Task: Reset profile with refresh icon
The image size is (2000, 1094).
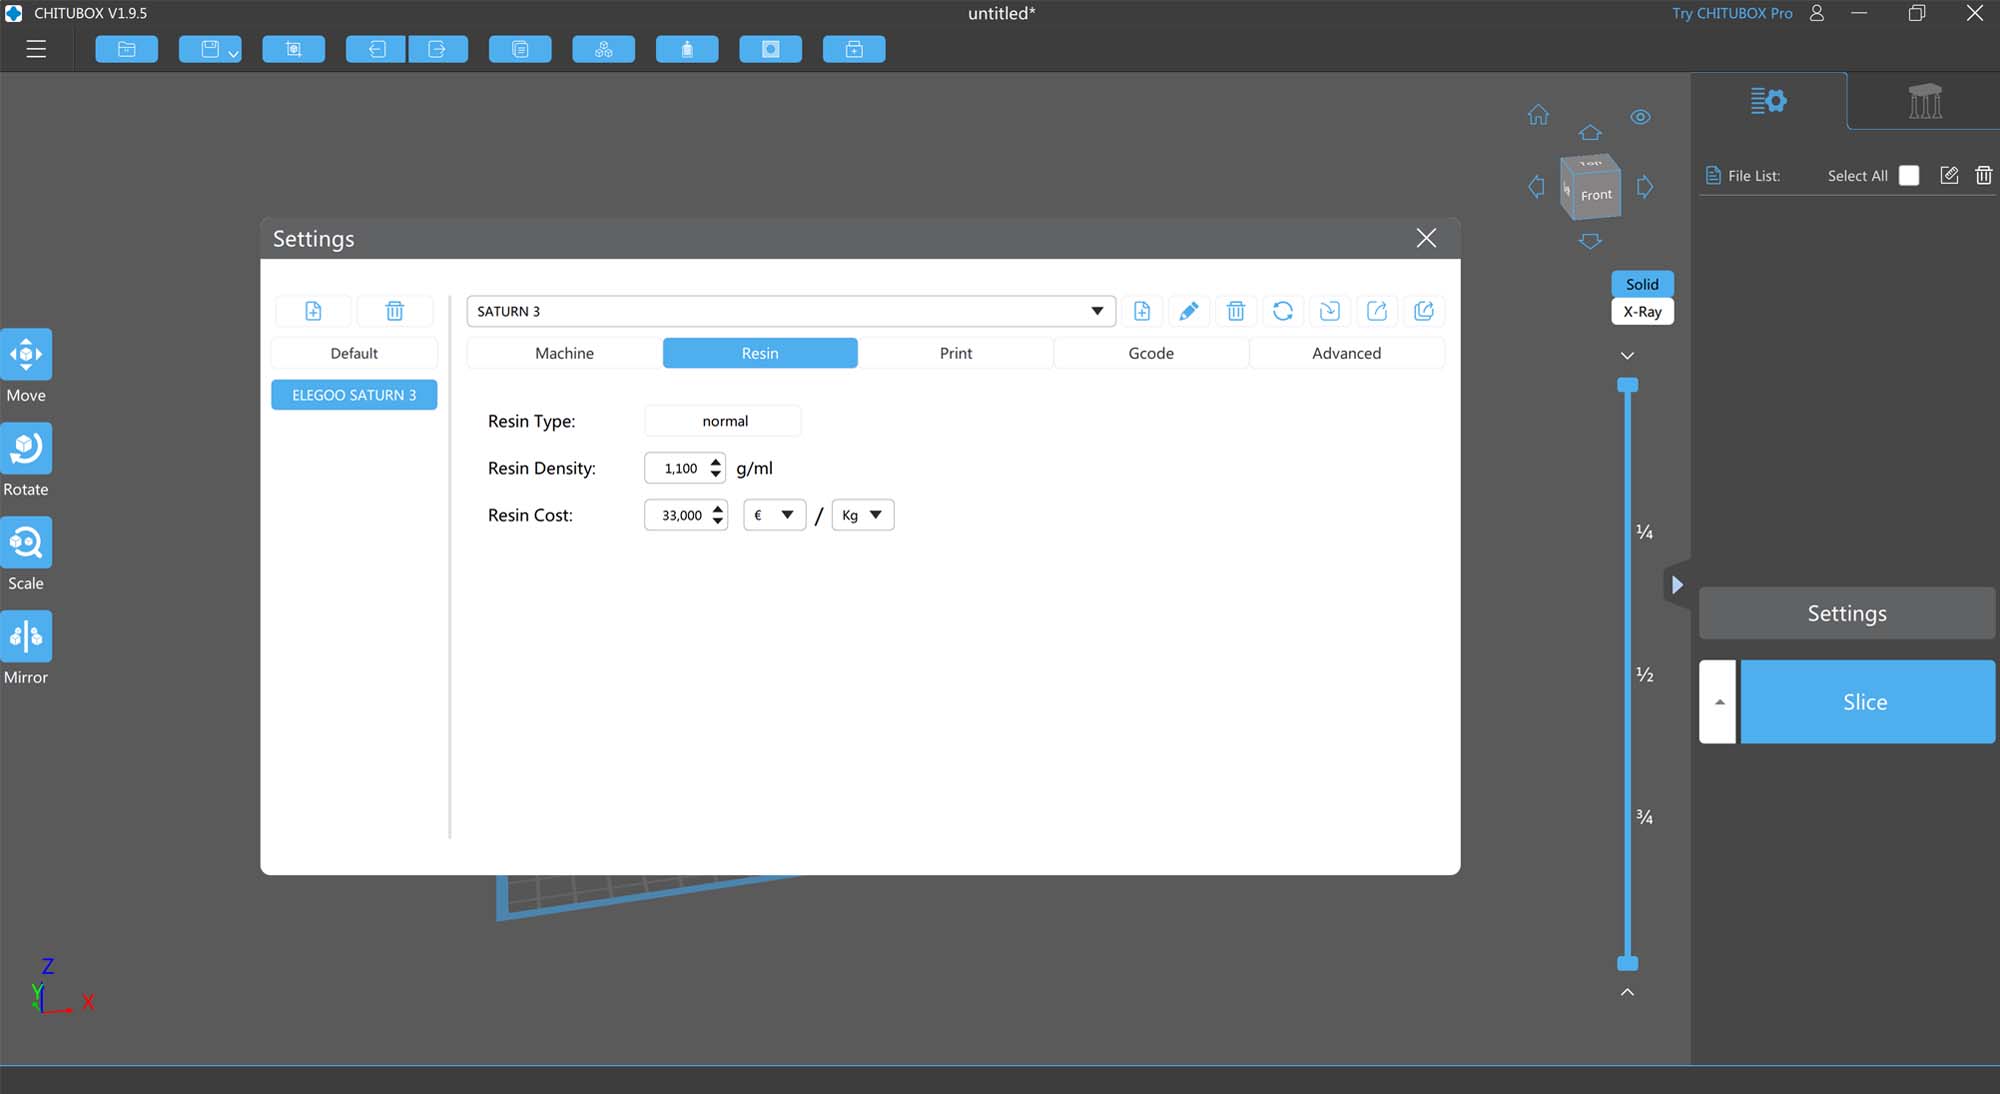Action: [x=1283, y=311]
